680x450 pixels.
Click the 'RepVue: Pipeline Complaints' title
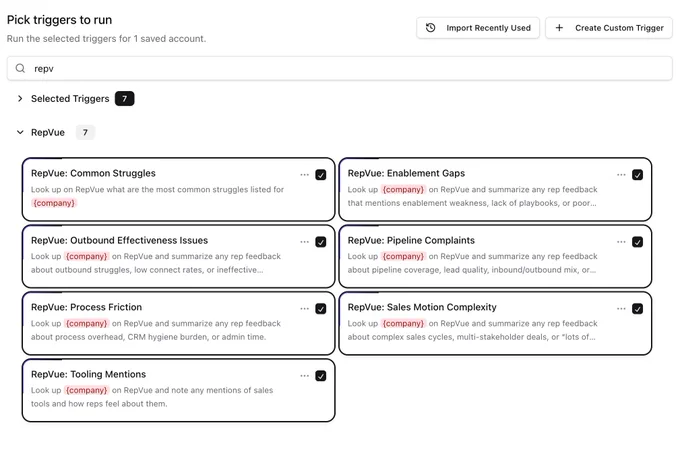coord(411,240)
